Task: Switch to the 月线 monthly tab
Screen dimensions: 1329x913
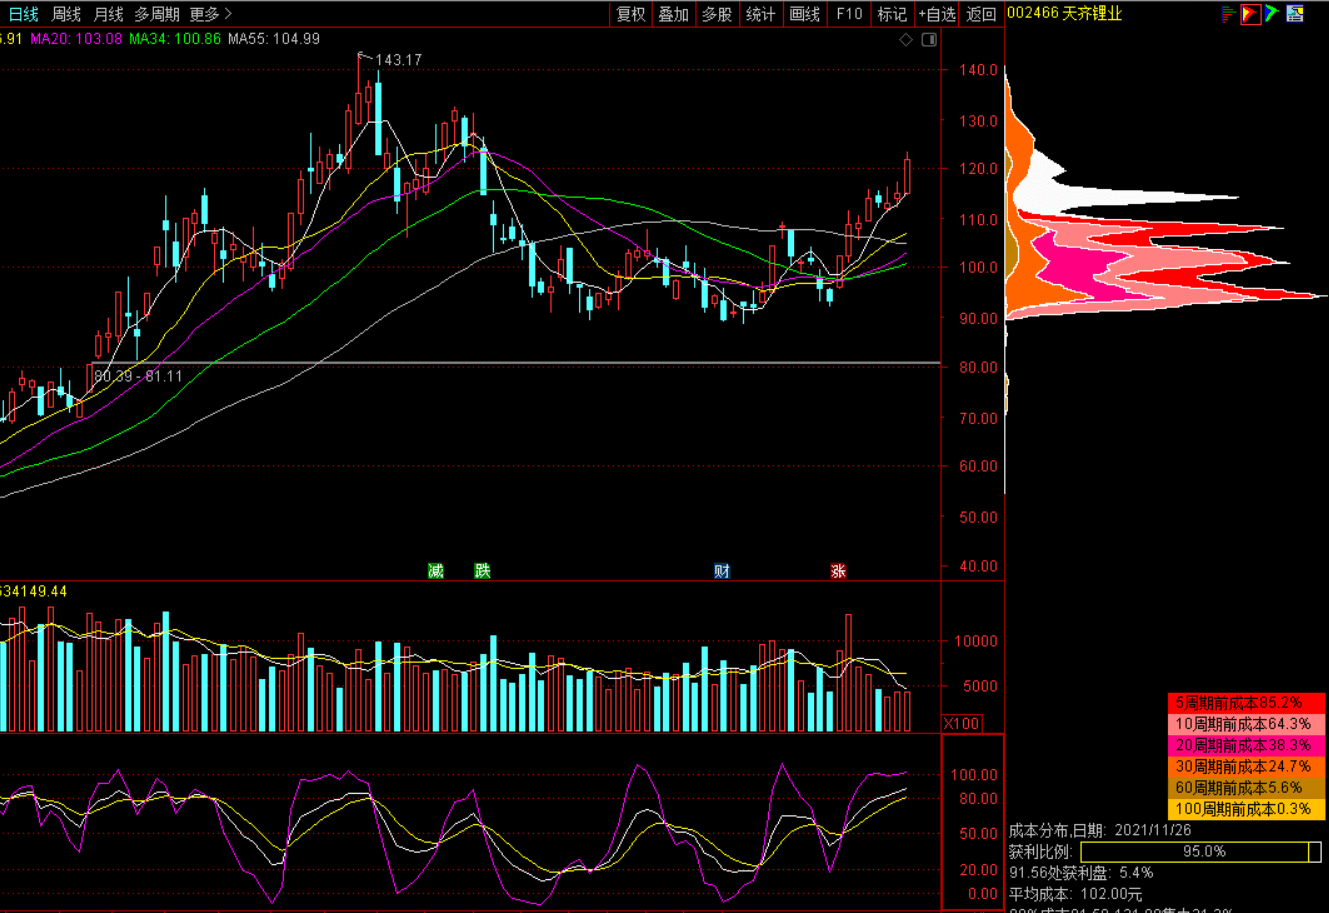Action: pyautogui.click(x=108, y=14)
